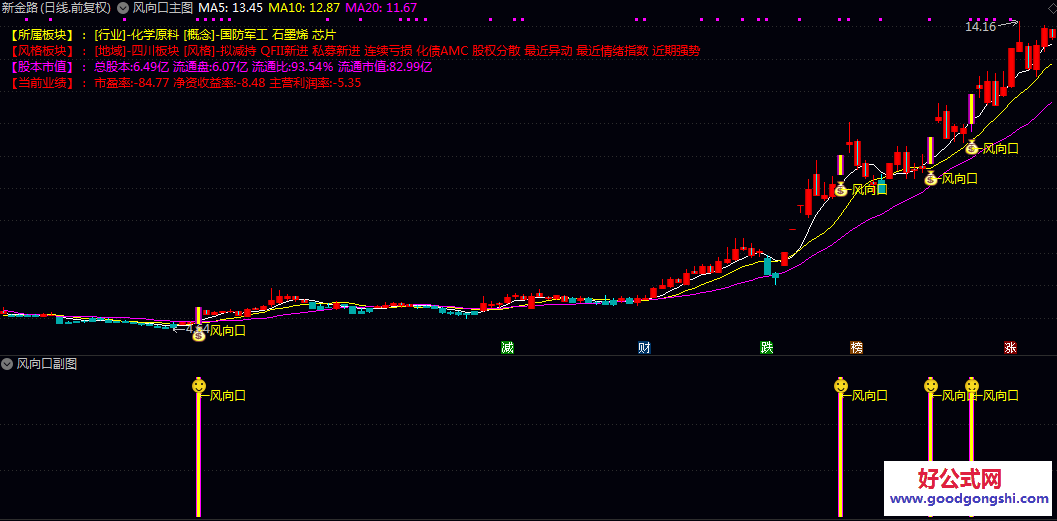Select the second money bag marker from left

(841, 189)
